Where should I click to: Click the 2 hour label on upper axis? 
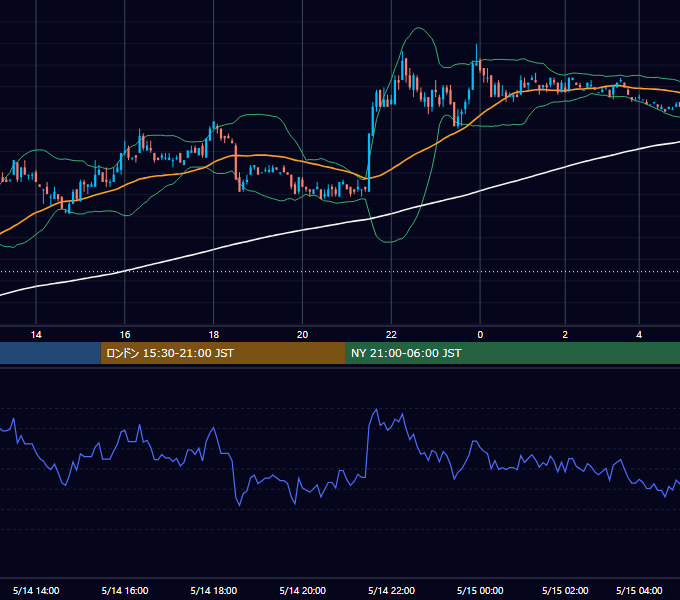point(565,335)
